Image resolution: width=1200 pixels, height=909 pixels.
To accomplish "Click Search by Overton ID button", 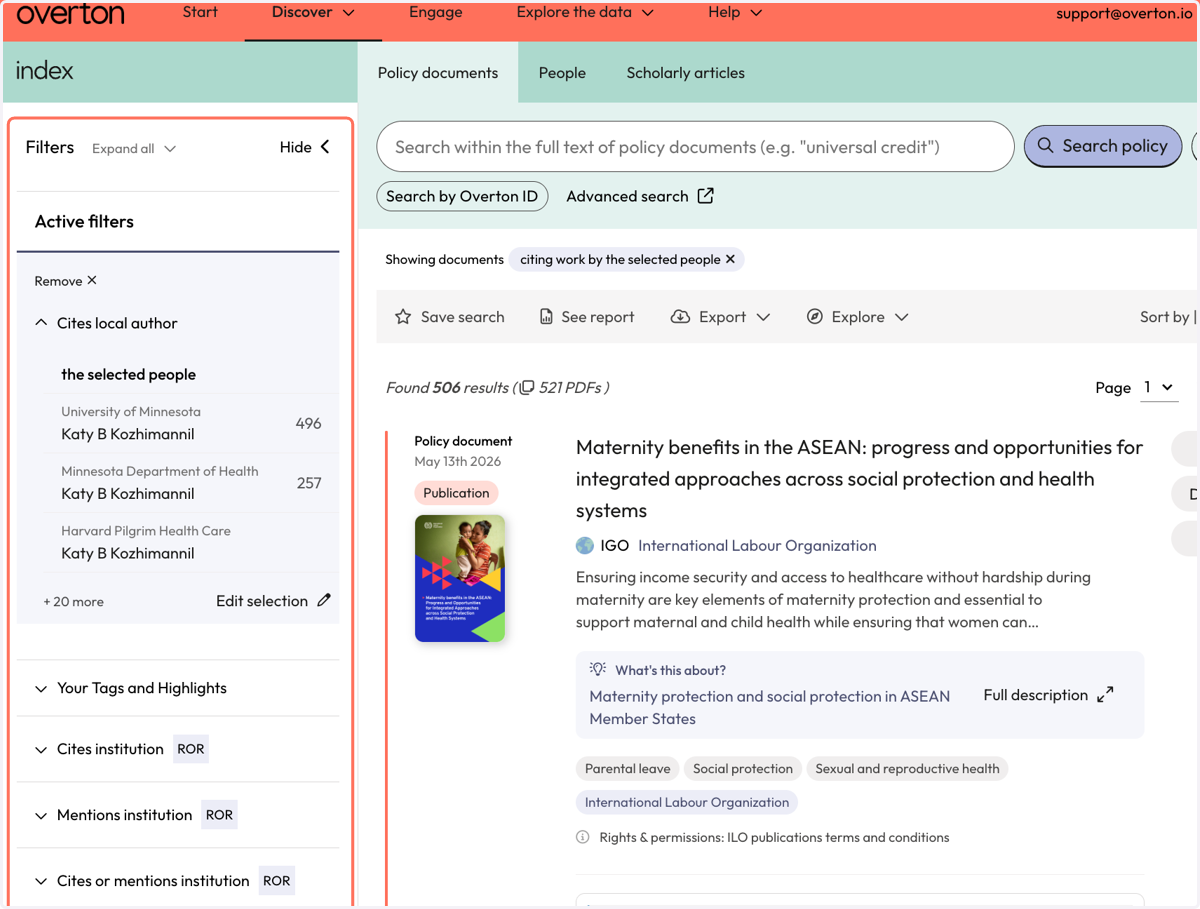I will coord(462,196).
